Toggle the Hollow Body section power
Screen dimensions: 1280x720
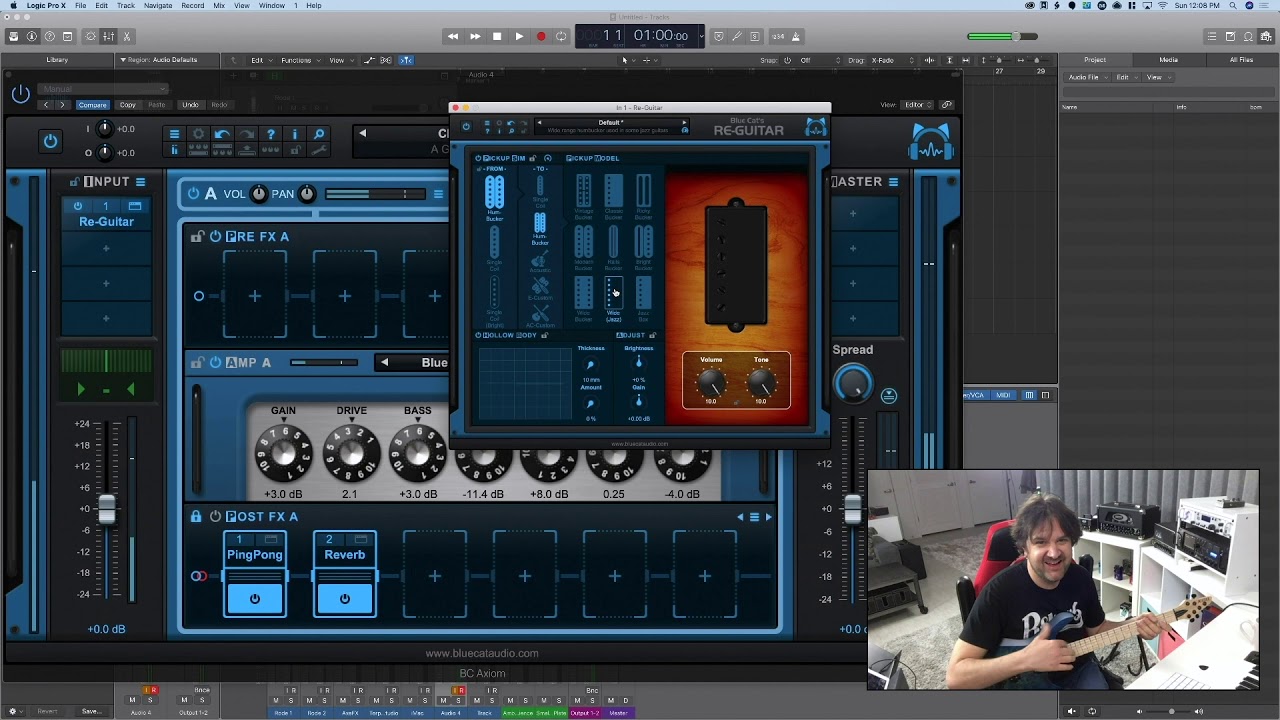pos(478,335)
